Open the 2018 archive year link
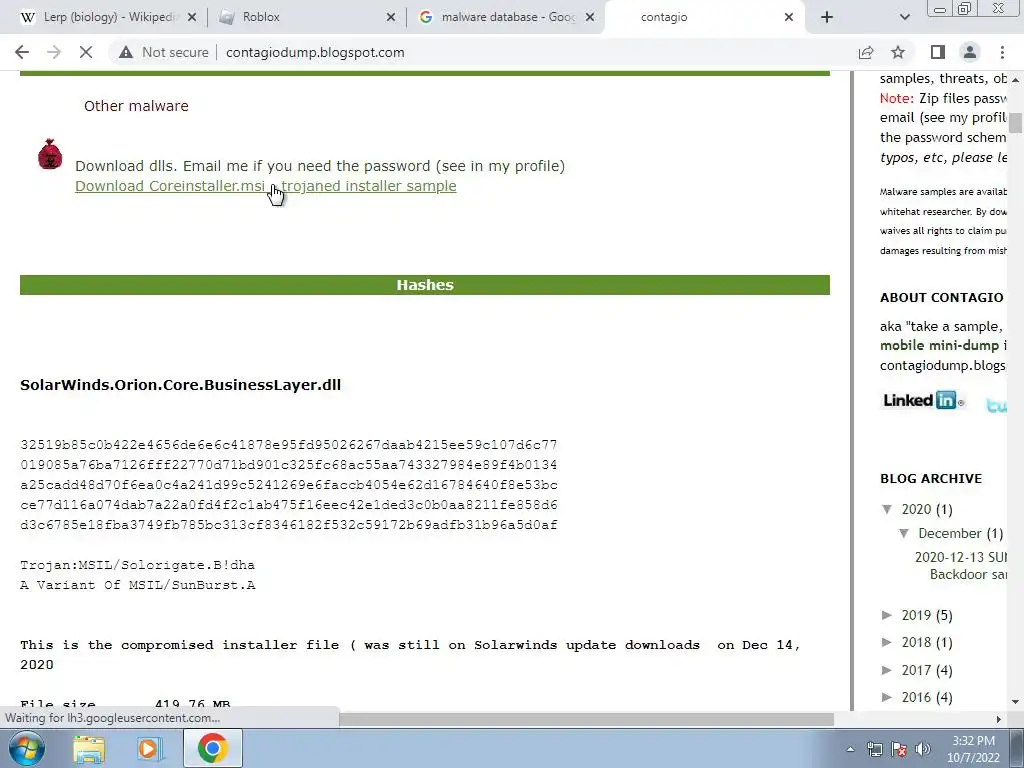The width and height of the screenshot is (1024, 768). (916, 643)
